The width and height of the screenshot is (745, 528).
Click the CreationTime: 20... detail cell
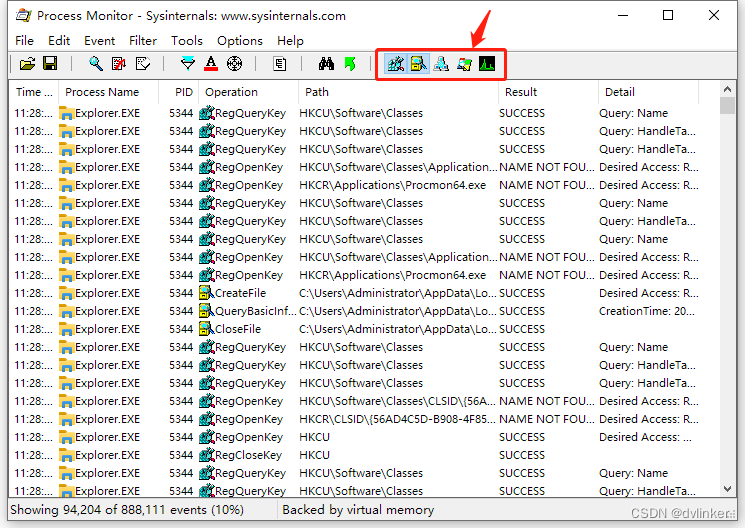coord(647,311)
